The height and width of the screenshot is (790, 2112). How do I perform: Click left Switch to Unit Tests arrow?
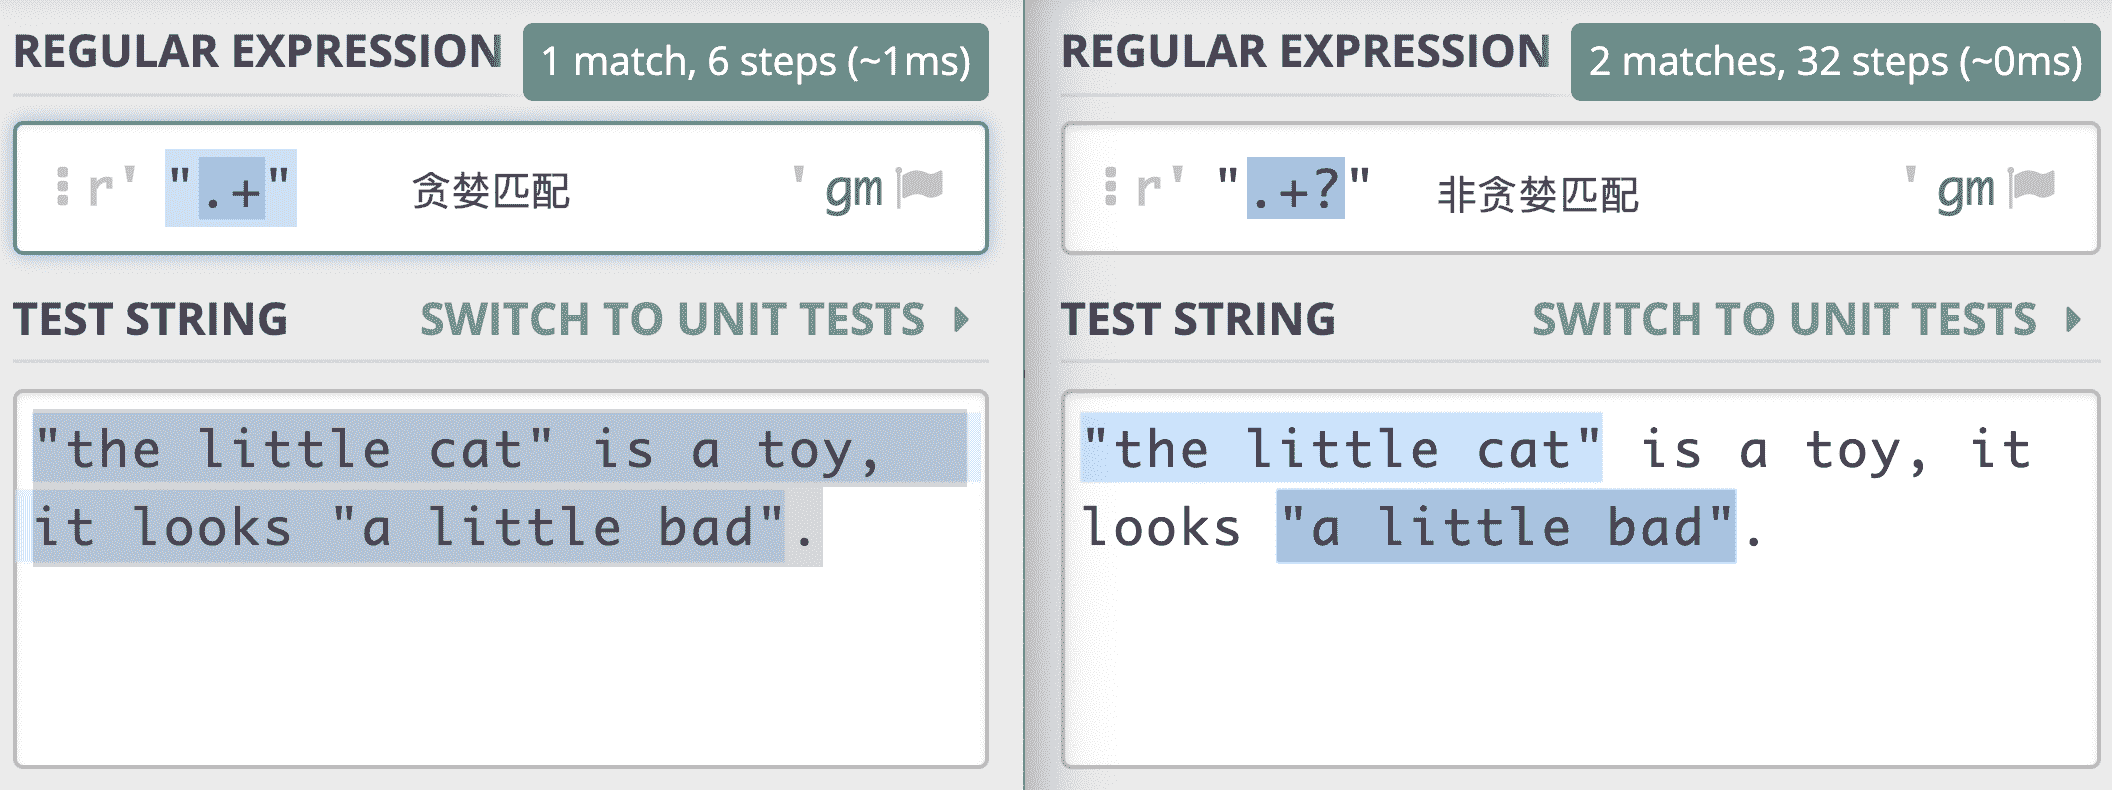click(961, 320)
